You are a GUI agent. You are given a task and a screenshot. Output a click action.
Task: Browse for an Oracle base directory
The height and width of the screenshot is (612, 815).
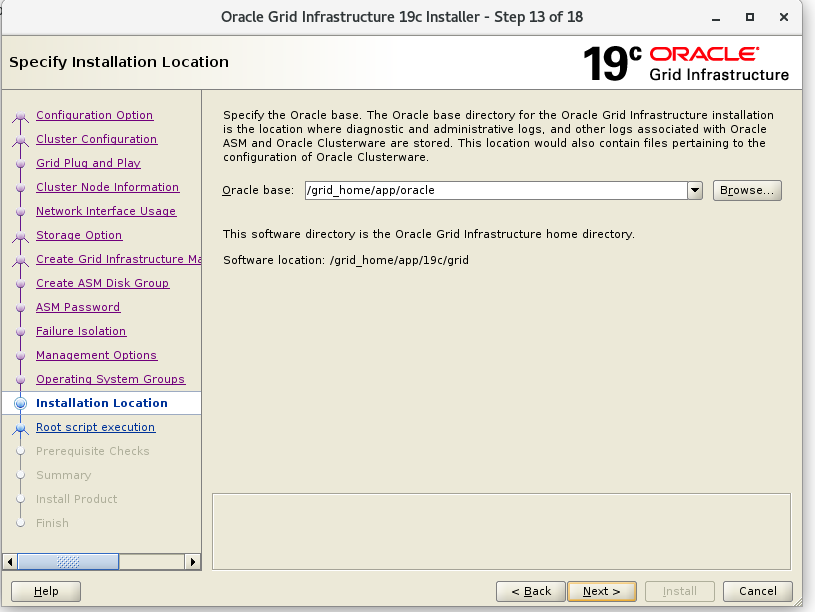[747, 190]
